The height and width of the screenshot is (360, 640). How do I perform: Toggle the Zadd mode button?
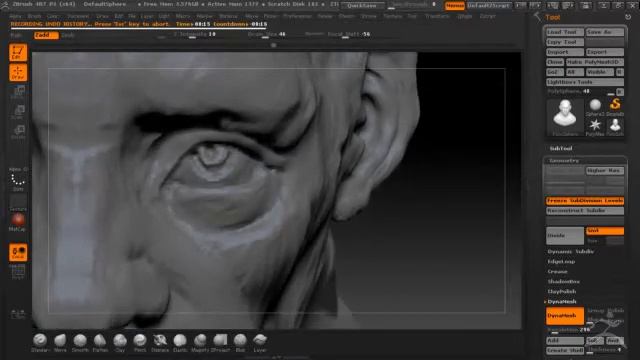(46, 36)
